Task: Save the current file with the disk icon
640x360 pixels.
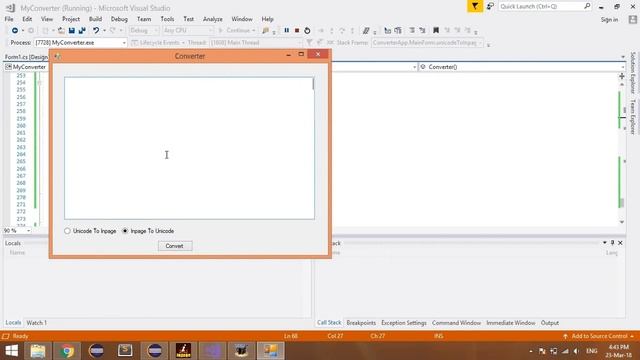Action: pyautogui.click(x=72, y=31)
